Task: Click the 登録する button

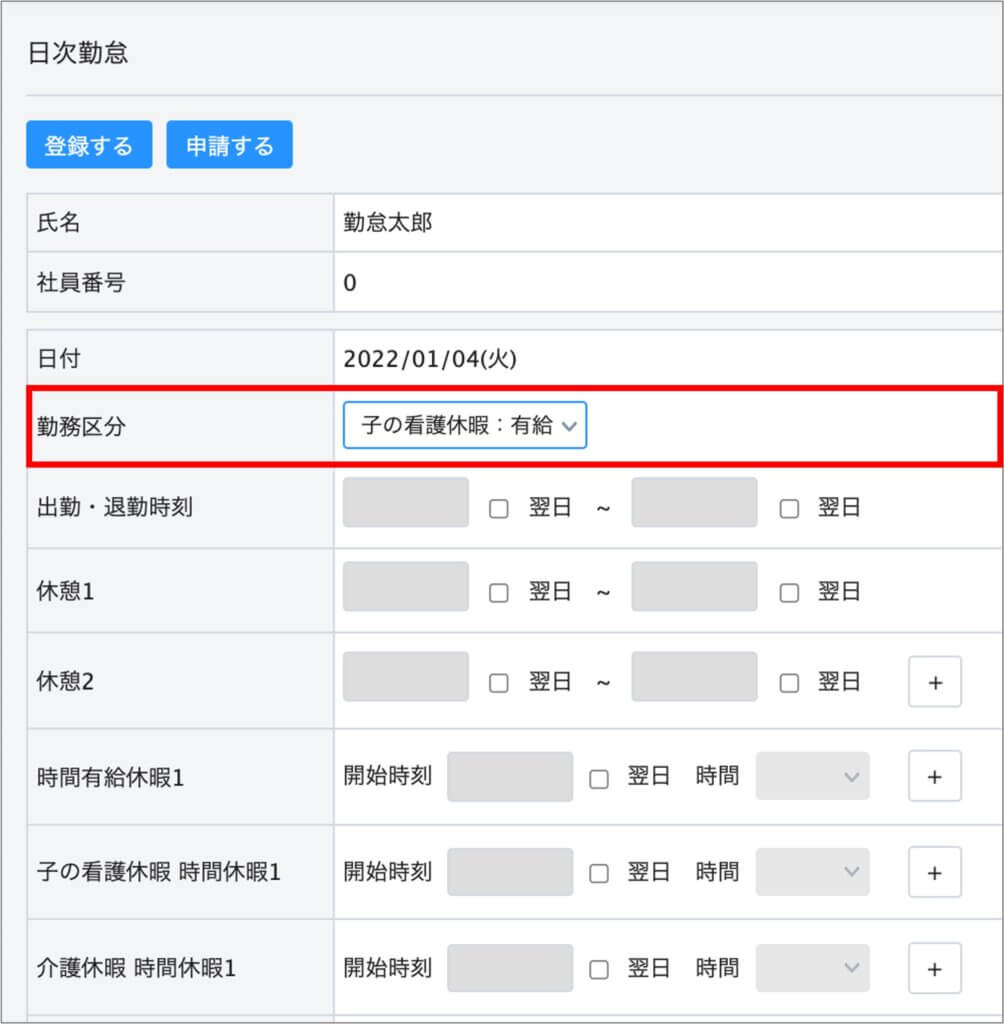Action: pos(89,145)
